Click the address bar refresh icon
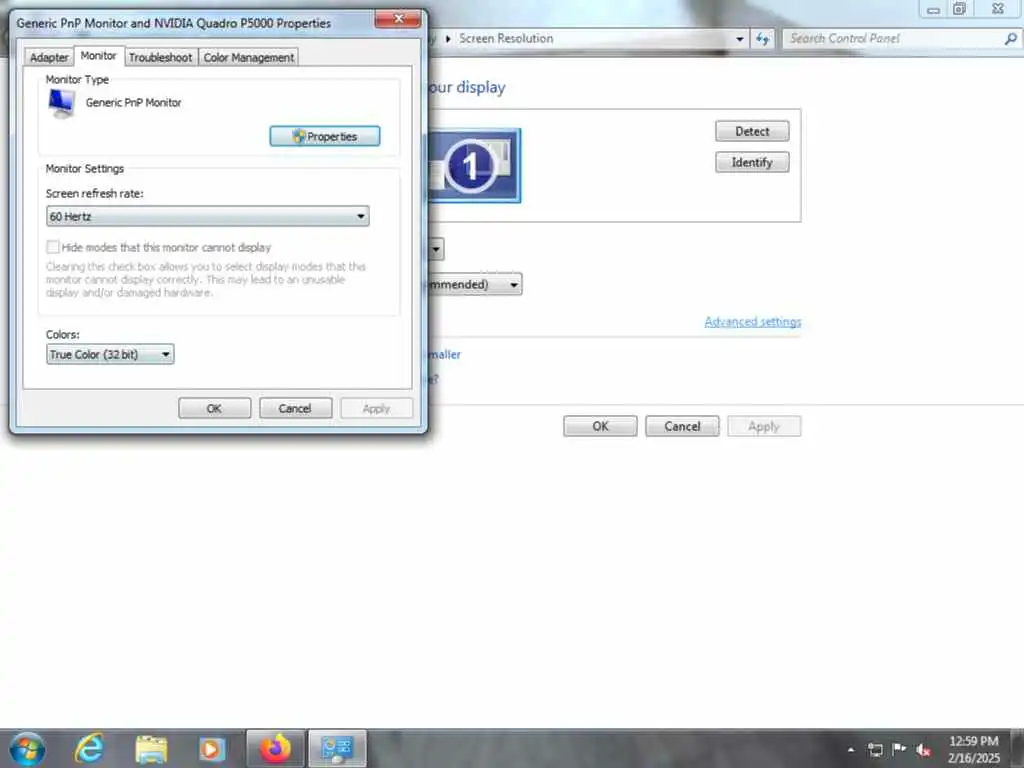The width and height of the screenshot is (1024, 768). [762, 39]
